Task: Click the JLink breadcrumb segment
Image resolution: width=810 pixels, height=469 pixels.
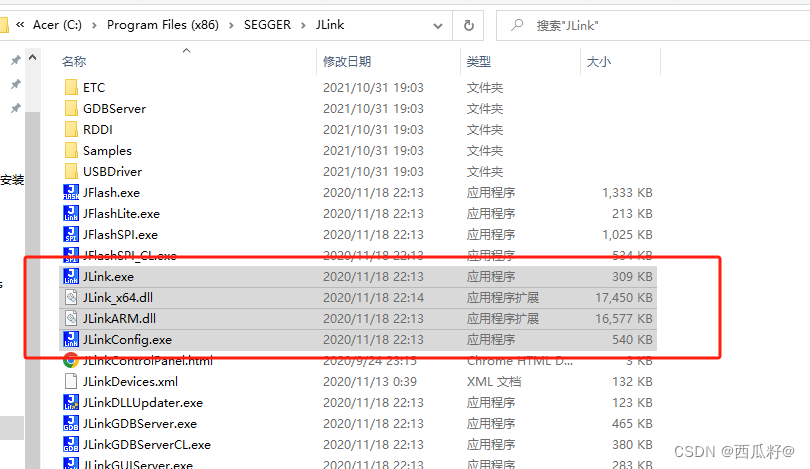Action: pyautogui.click(x=330, y=25)
